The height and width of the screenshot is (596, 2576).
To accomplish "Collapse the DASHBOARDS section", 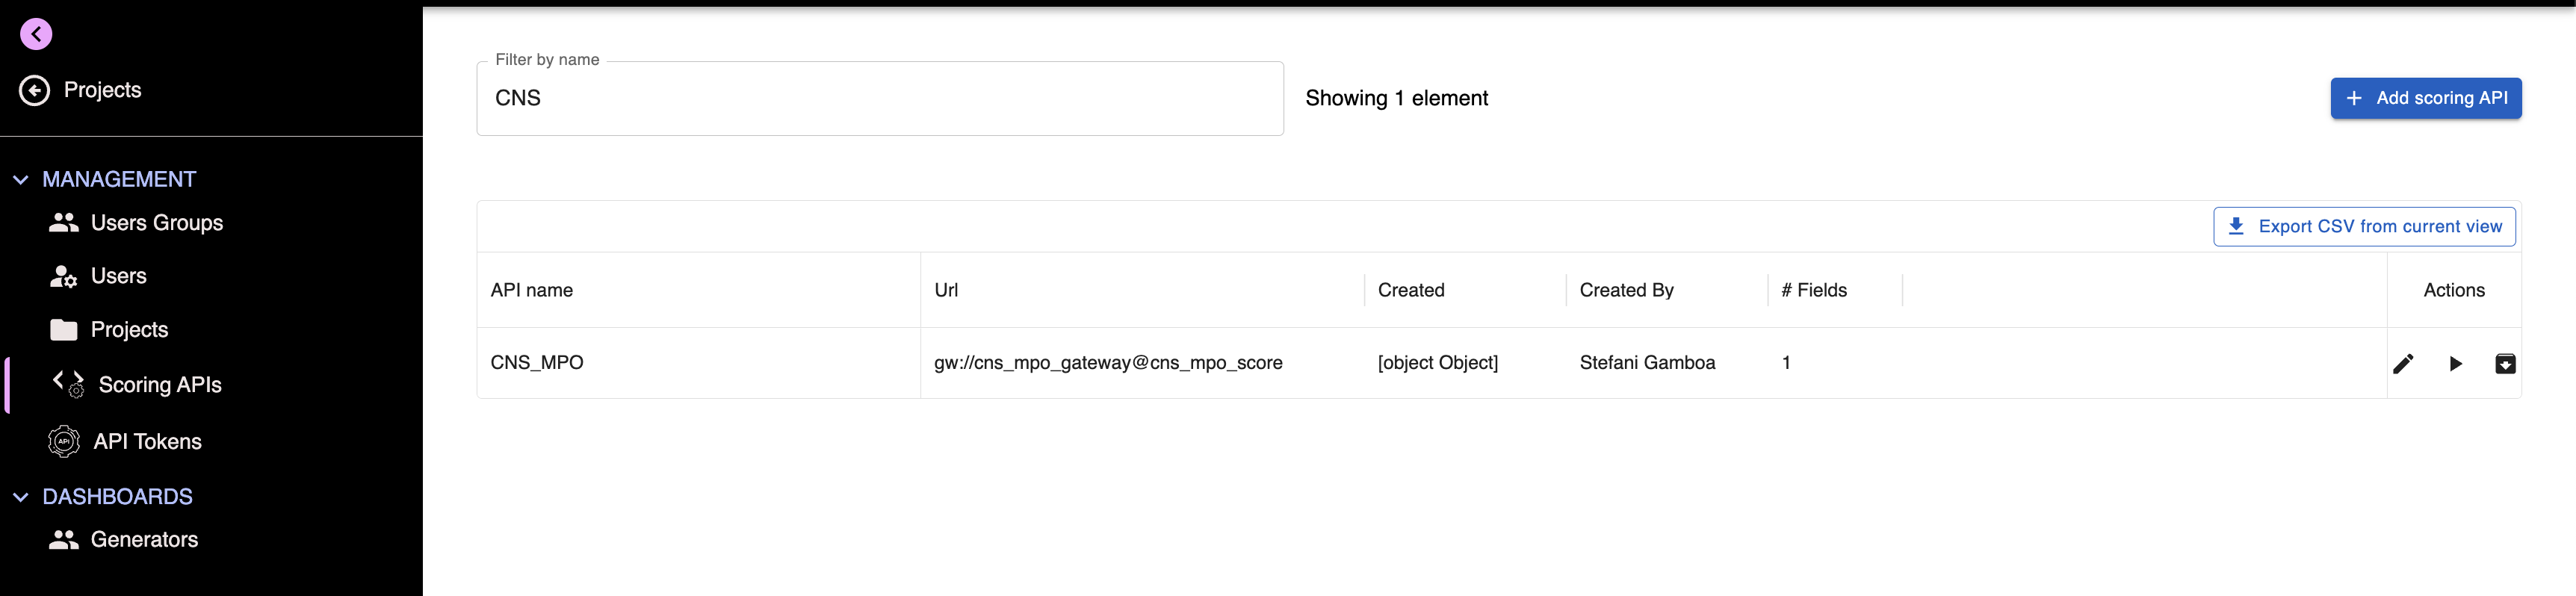I will point(21,497).
